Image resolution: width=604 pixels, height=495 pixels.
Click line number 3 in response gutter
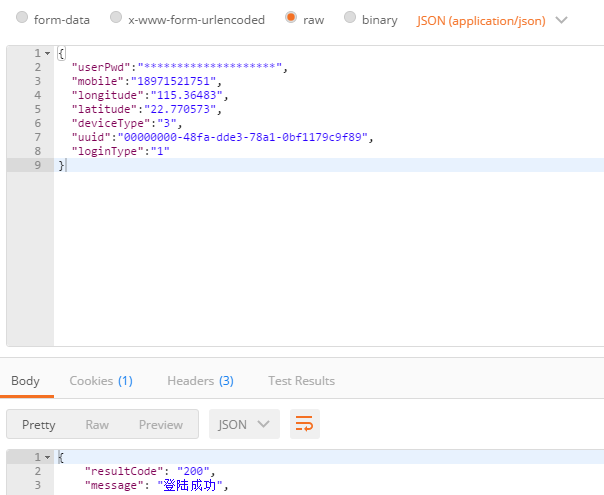tap(37, 485)
